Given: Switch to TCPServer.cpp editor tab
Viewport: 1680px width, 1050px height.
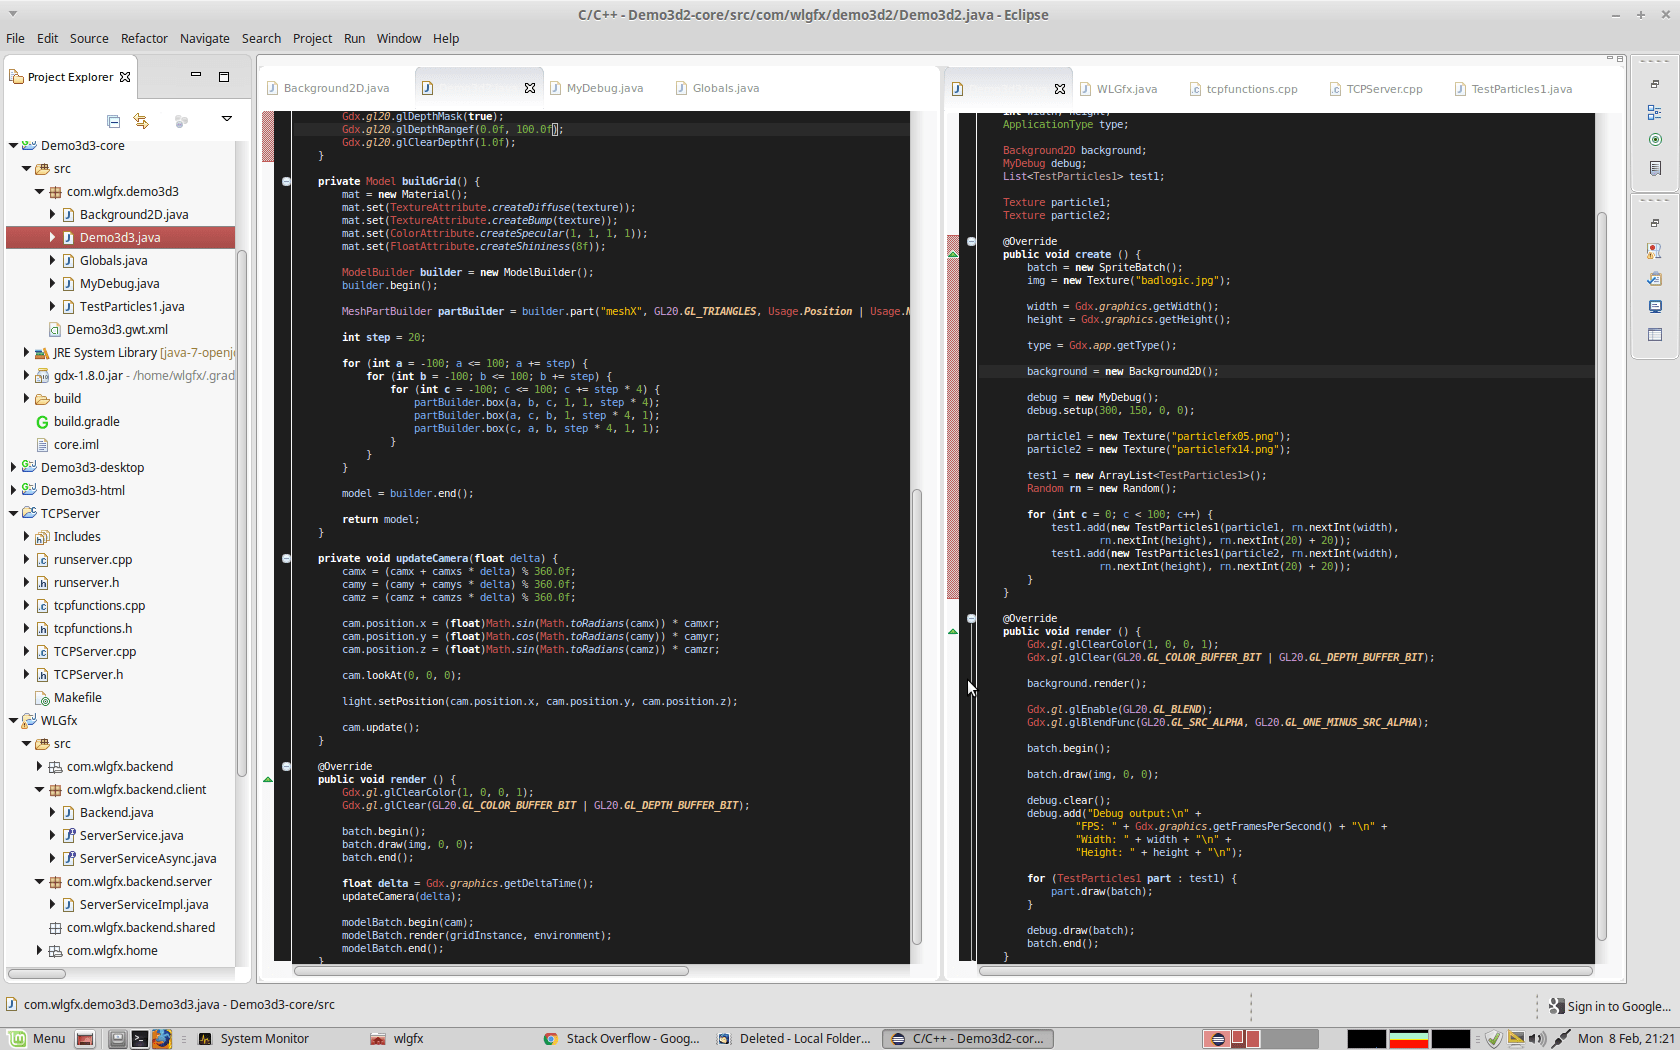Looking at the screenshot, I should pyautogui.click(x=1375, y=89).
